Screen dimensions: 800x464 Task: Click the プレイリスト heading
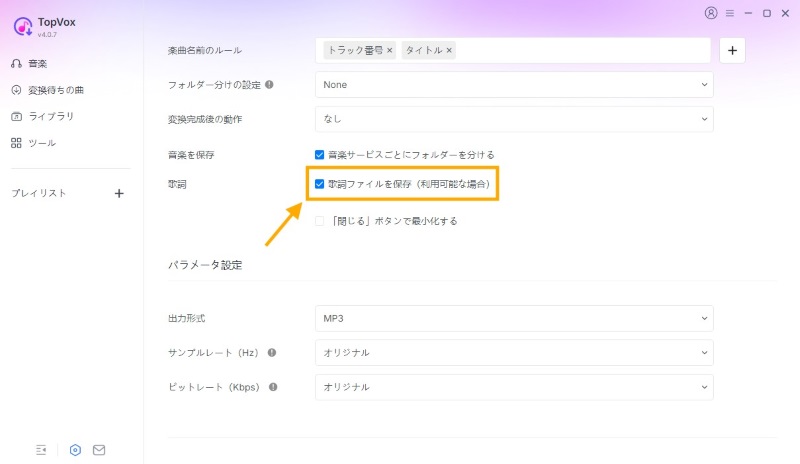coord(39,193)
